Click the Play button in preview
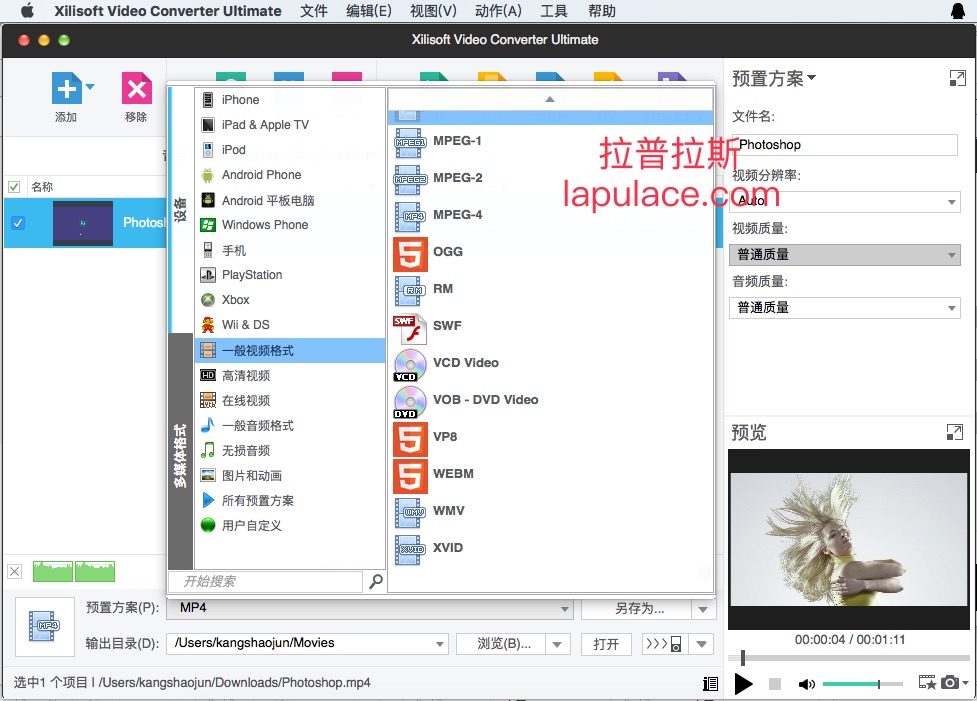This screenshot has height=701, width=977. [x=743, y=684]
